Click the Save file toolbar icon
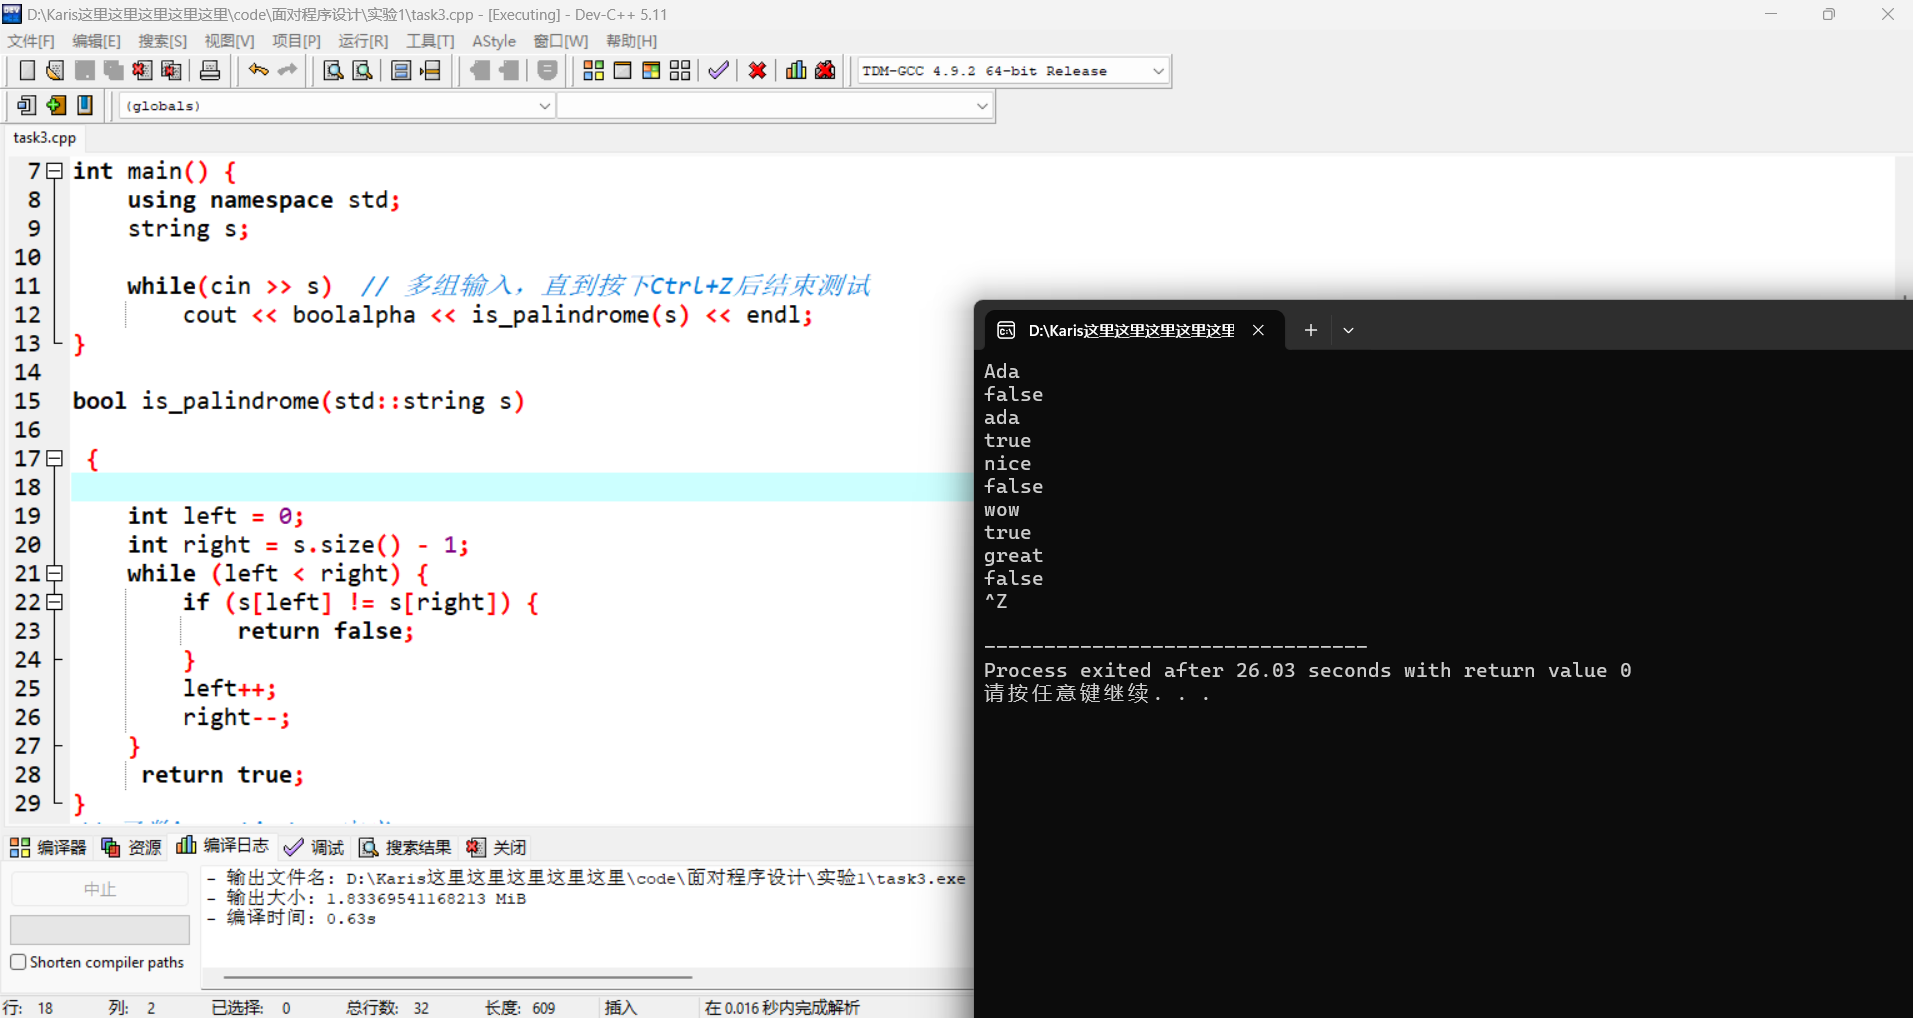The height and width of the screenshot is (1018, 1913). 85,70
